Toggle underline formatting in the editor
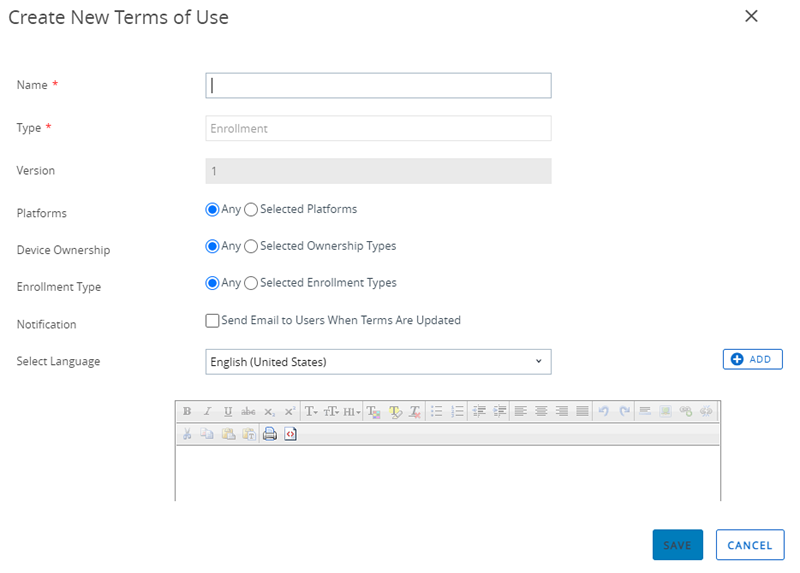 coord(228,411)
